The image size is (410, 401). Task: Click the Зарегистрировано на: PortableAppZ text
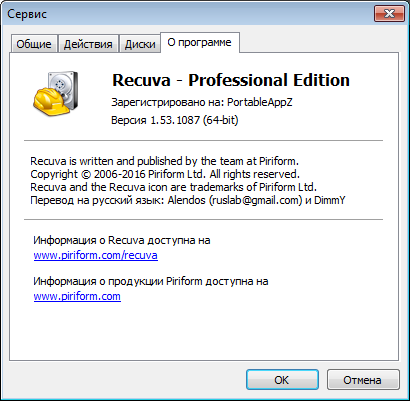point(202,102)
